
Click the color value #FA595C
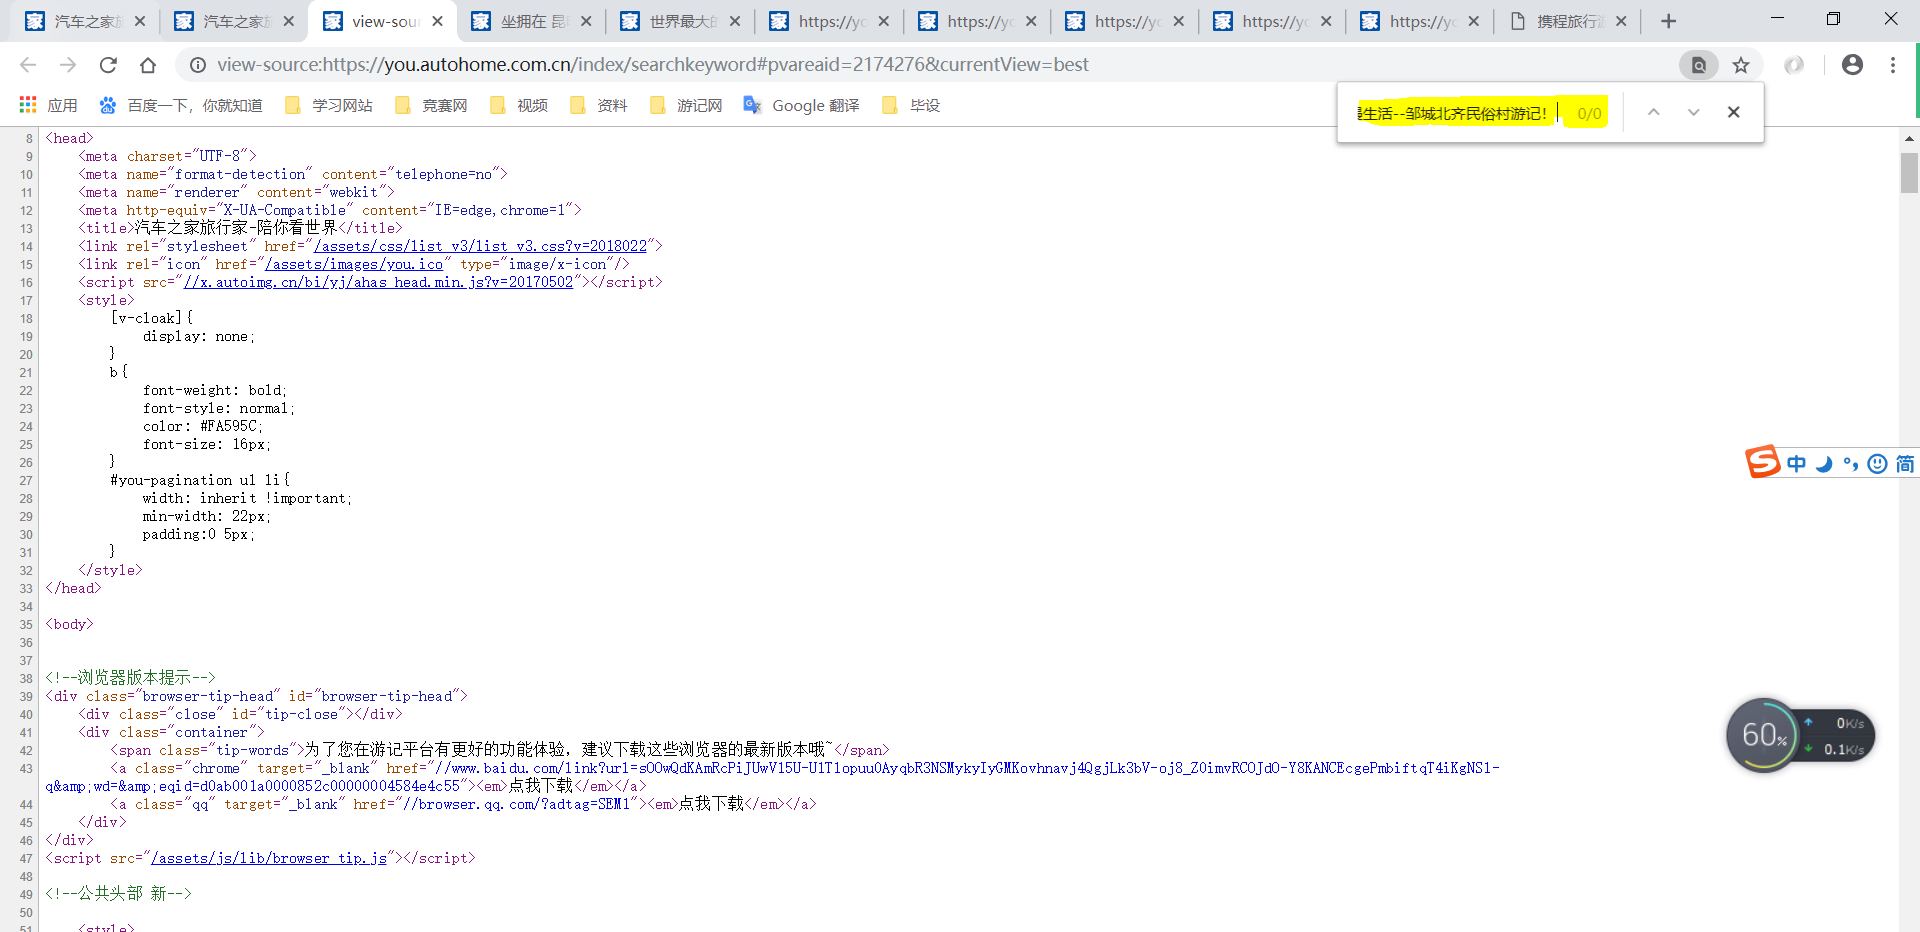[x=229, y=426]
